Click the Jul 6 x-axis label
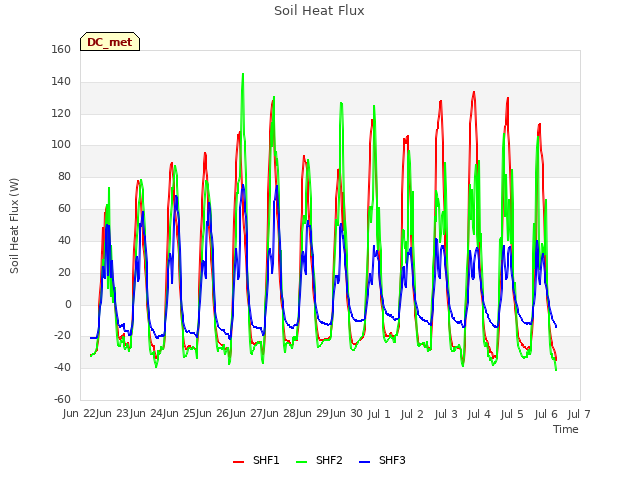The image size is (640, 480). tap(546, 414)
